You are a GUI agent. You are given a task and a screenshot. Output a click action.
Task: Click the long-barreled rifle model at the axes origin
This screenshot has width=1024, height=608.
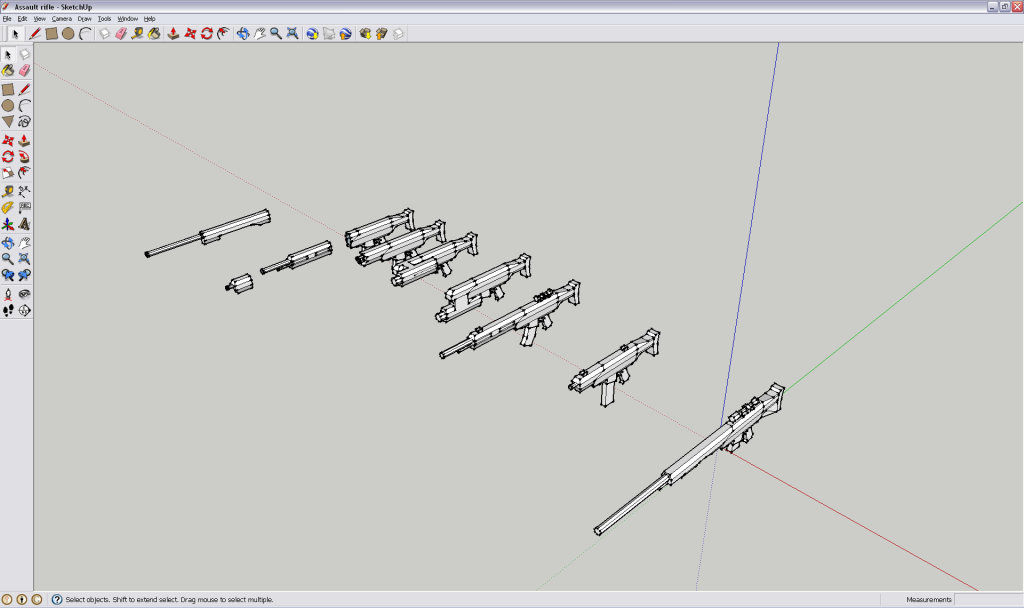point(699,454)
